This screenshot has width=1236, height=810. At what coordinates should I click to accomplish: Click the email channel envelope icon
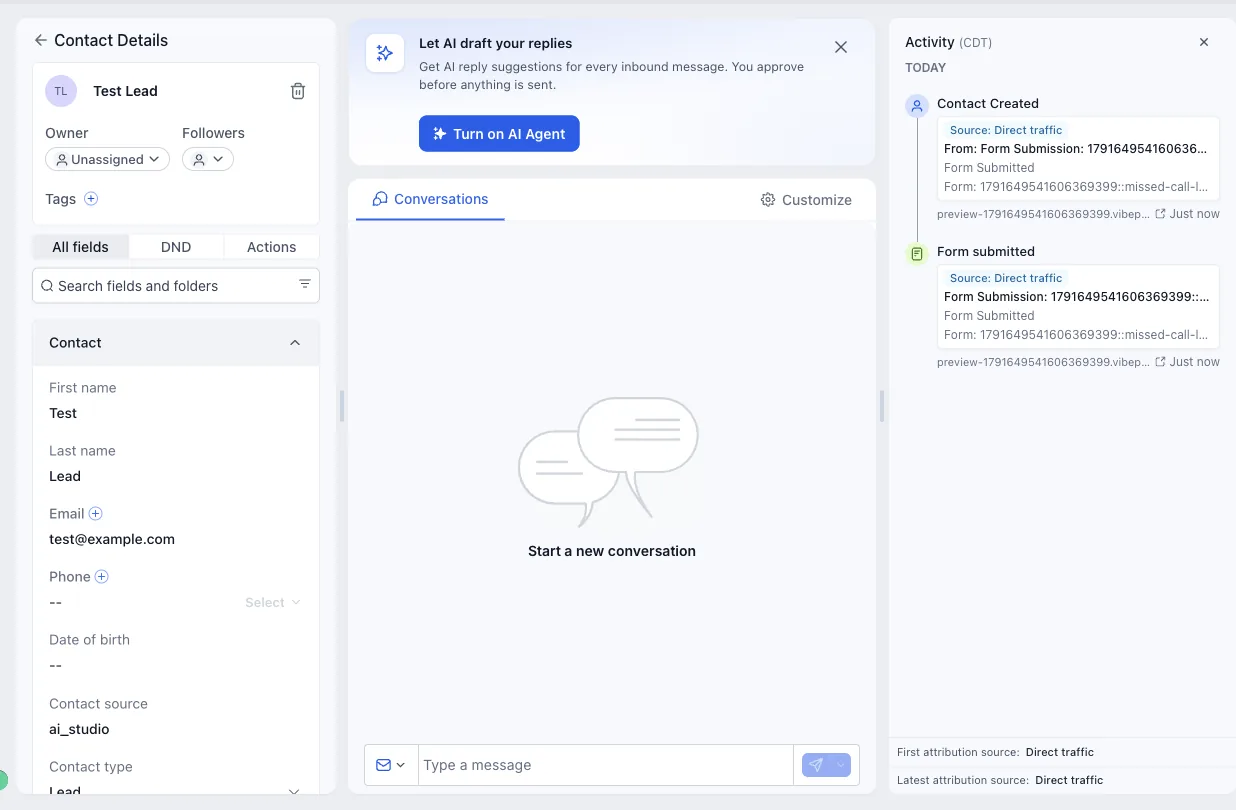tap(384, 765)
